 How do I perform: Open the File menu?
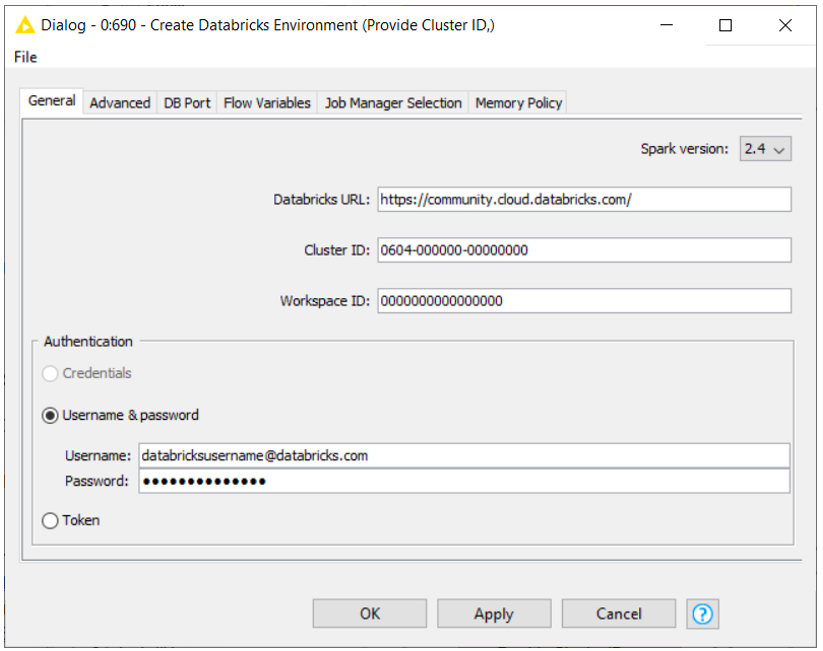(x=25, y=57)
